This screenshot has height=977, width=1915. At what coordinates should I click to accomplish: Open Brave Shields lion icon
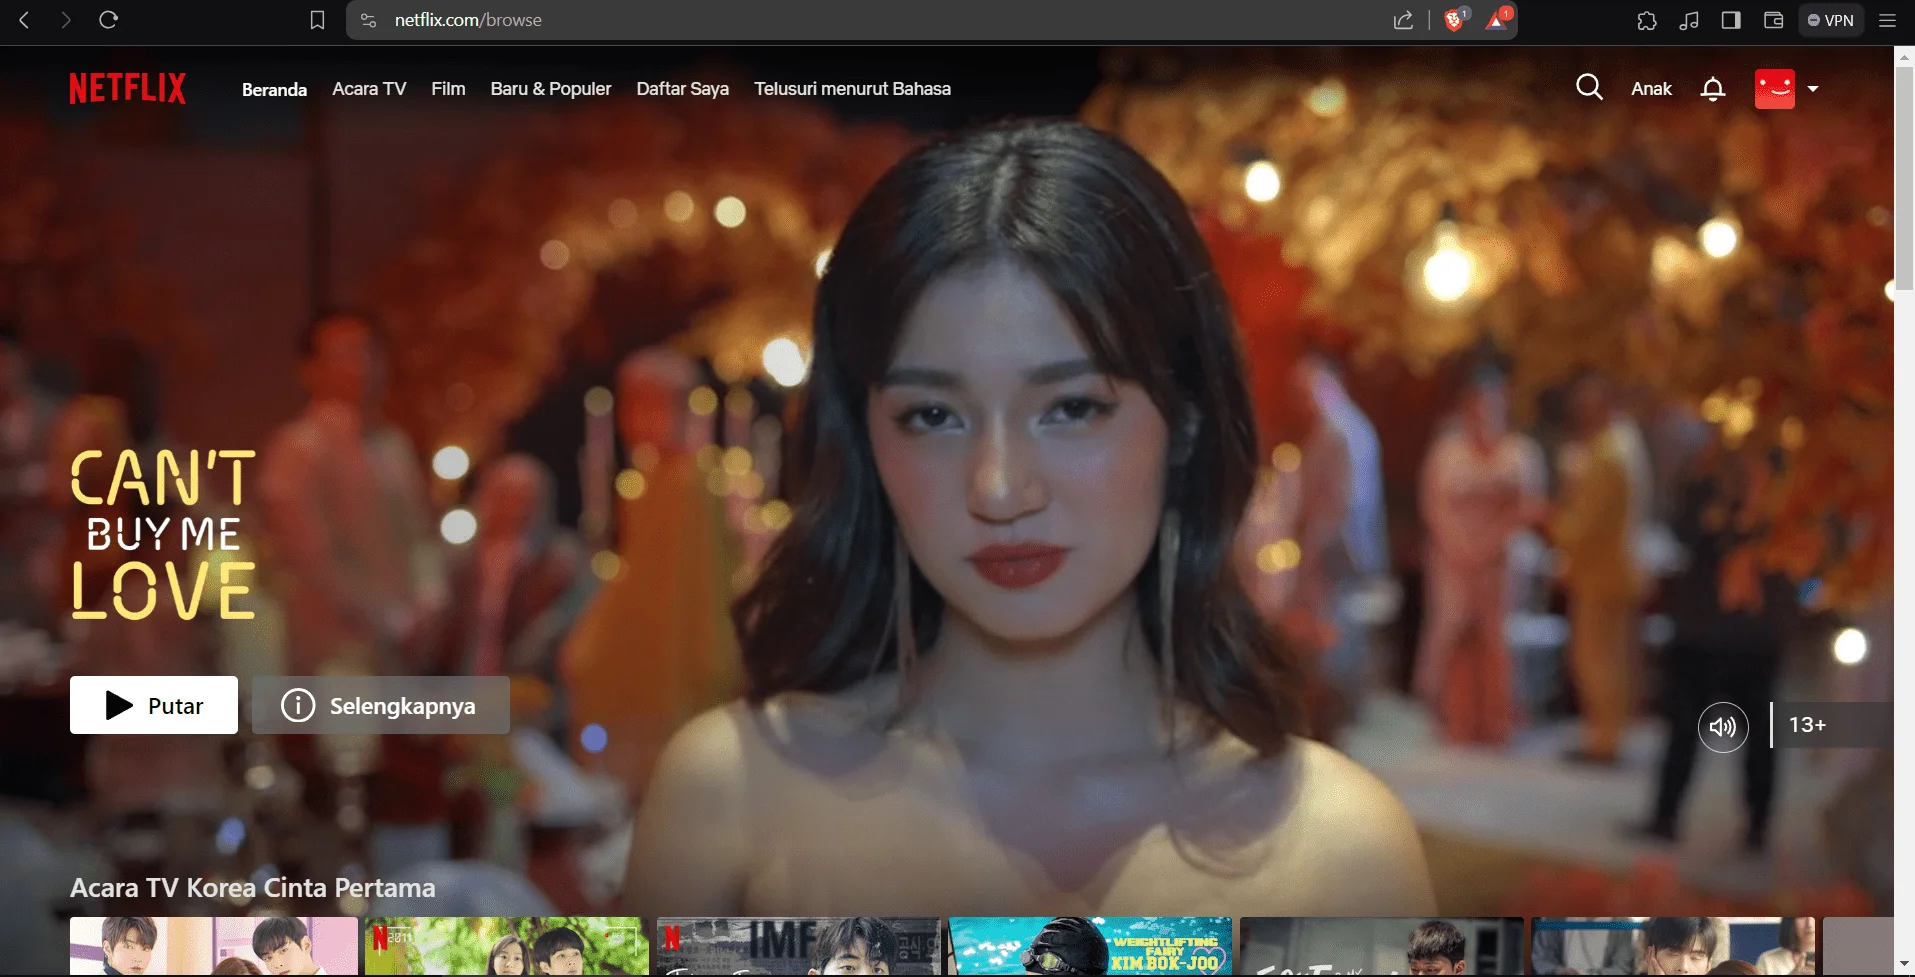[x=1455, y=20]
